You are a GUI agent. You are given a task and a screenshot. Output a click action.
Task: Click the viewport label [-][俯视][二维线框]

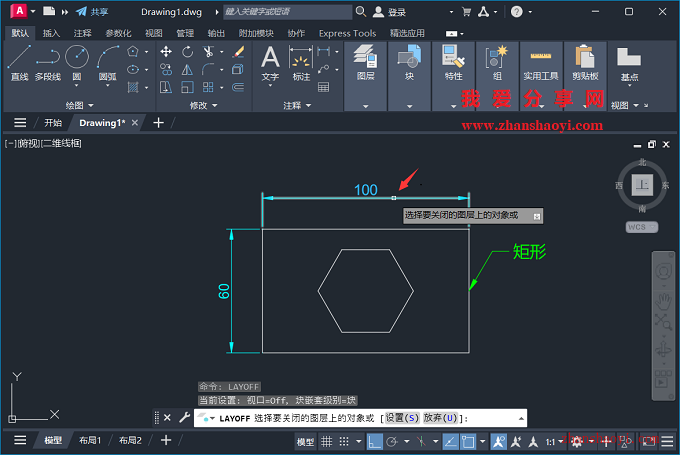click(43, 143)
